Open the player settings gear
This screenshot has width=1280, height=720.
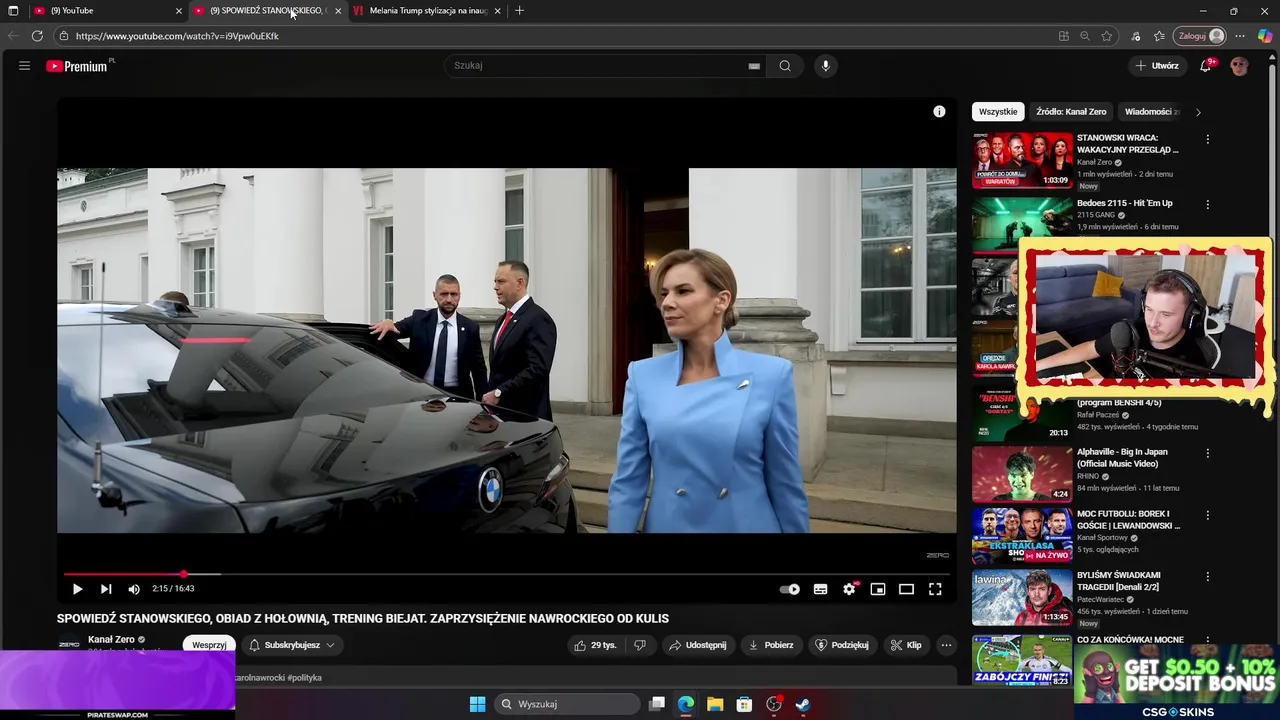coord(849,589)
